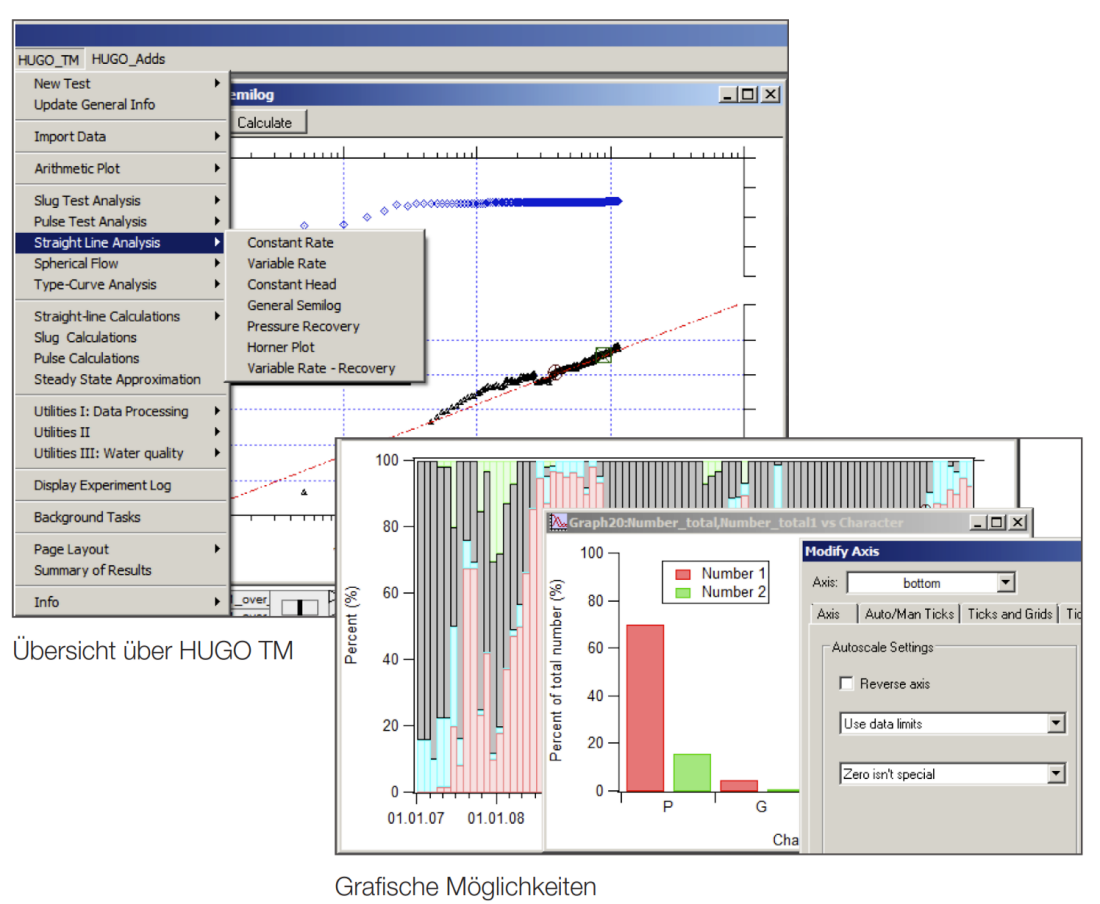The height and width of the screenshot is (904, 1100).
Task: Open the Import Data submenu
Action: tap(121, 137)
